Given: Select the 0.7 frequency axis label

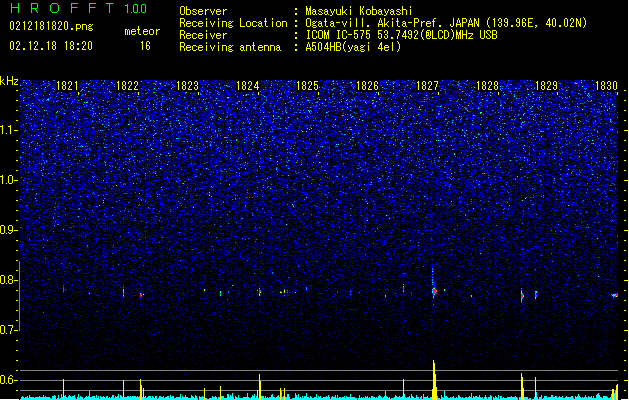Looking at the screenshot, I should pos(8,330).
